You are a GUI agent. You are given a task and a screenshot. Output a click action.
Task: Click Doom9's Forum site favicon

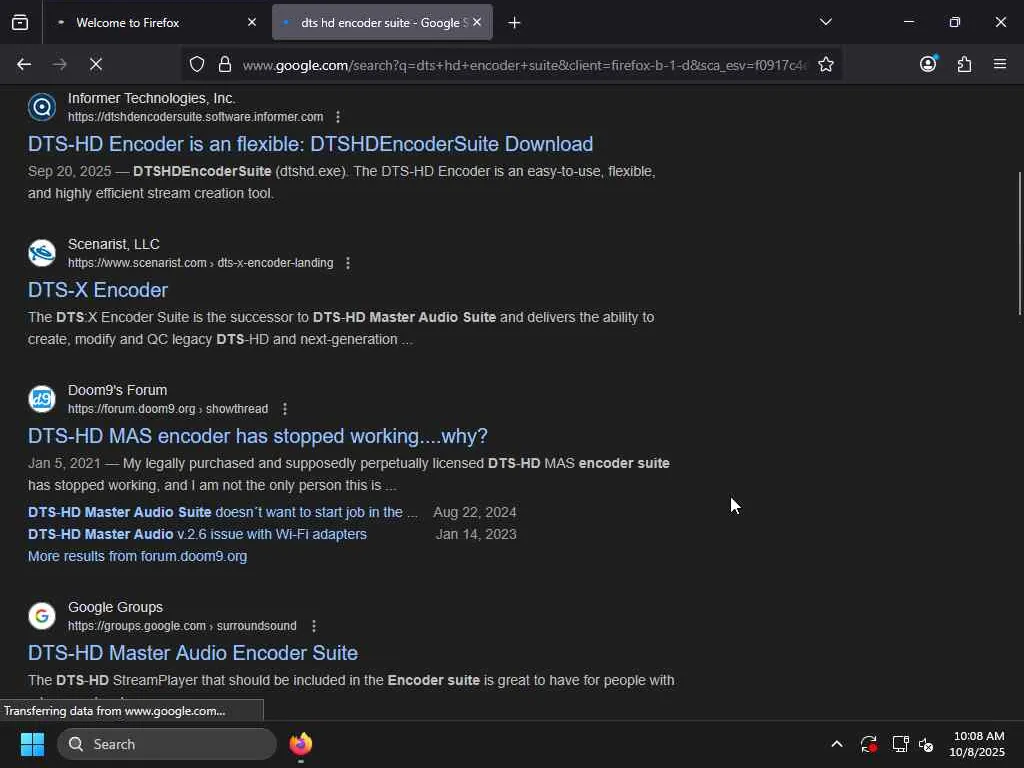click(x=42, y=399)
